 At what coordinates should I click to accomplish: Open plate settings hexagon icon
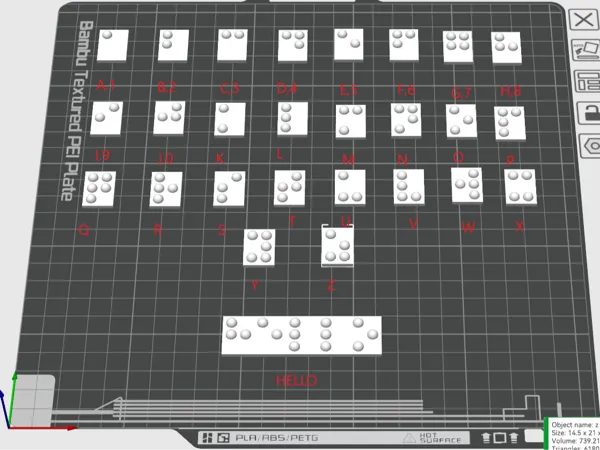(x=591, y=145)
